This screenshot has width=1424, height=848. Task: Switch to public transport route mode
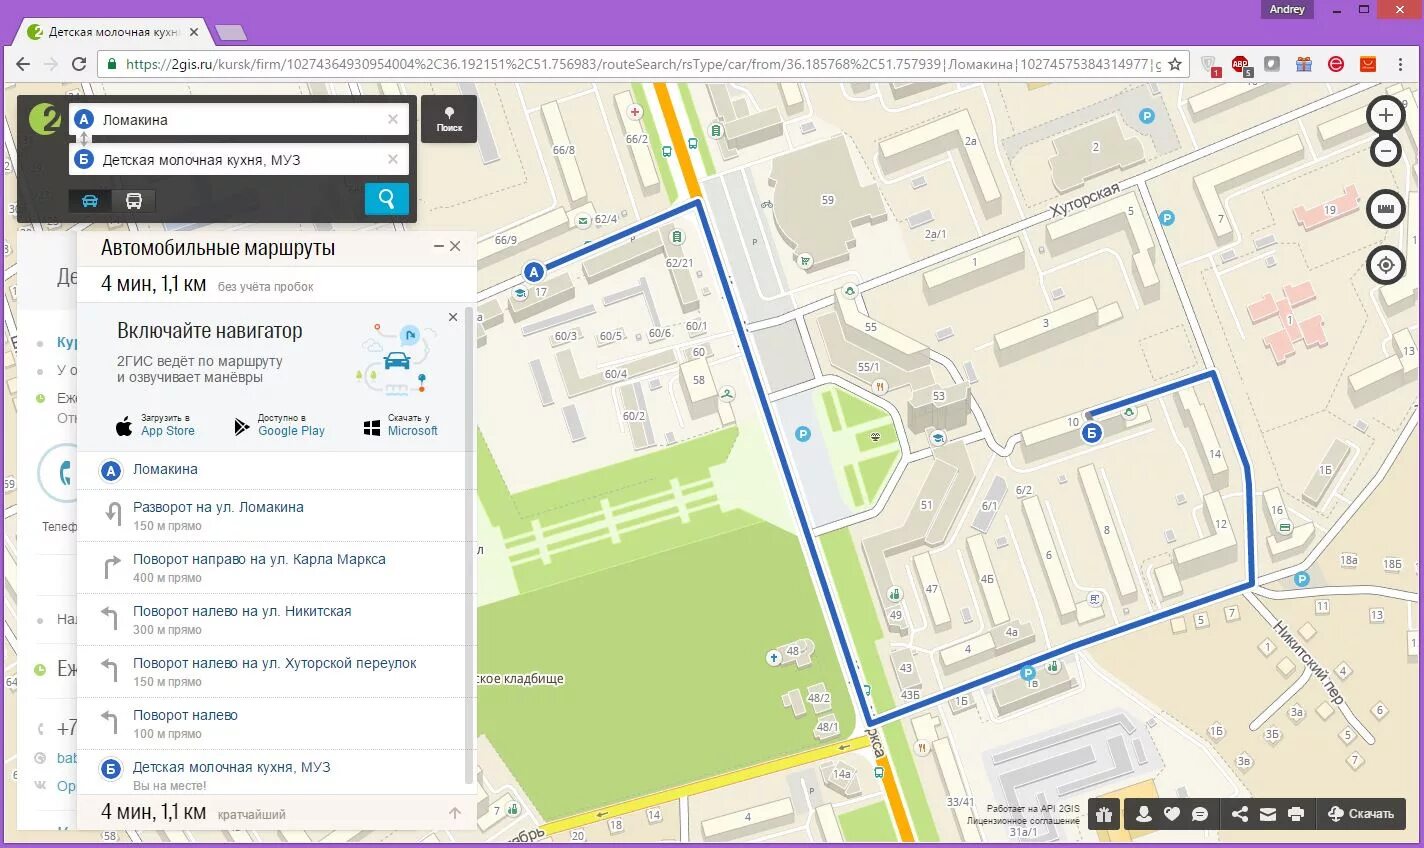point(133,201)
